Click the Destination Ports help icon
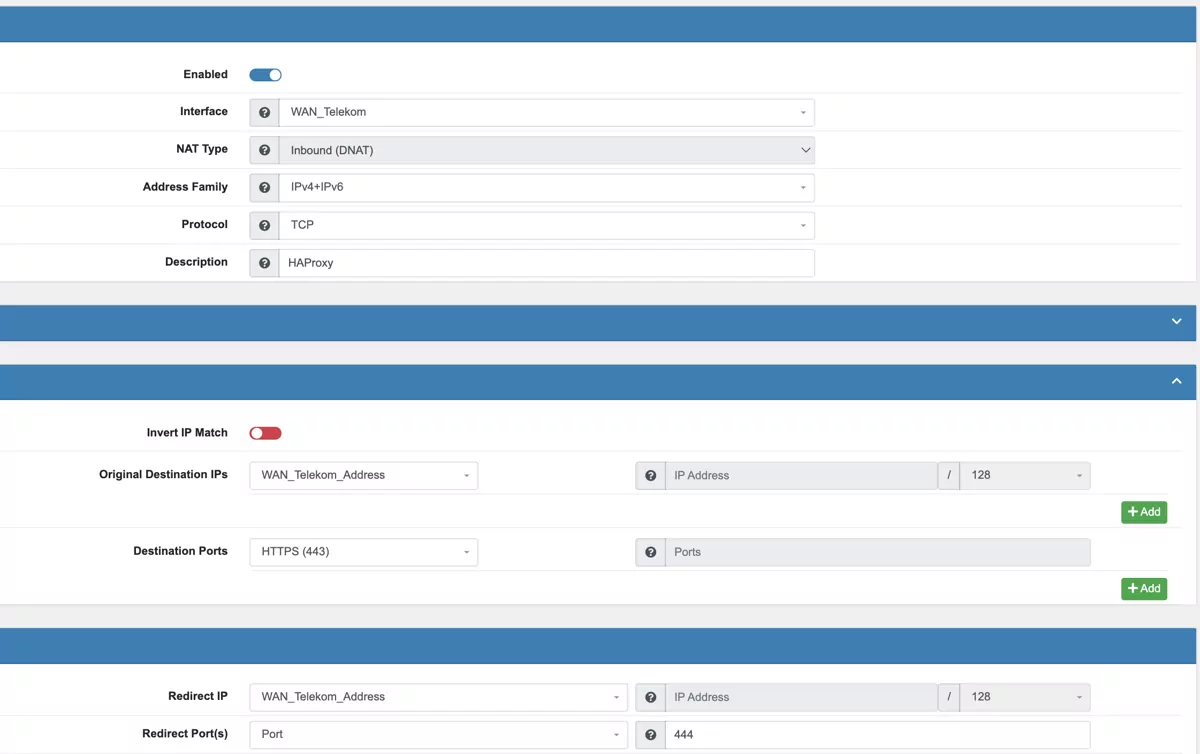 [650, 551]
